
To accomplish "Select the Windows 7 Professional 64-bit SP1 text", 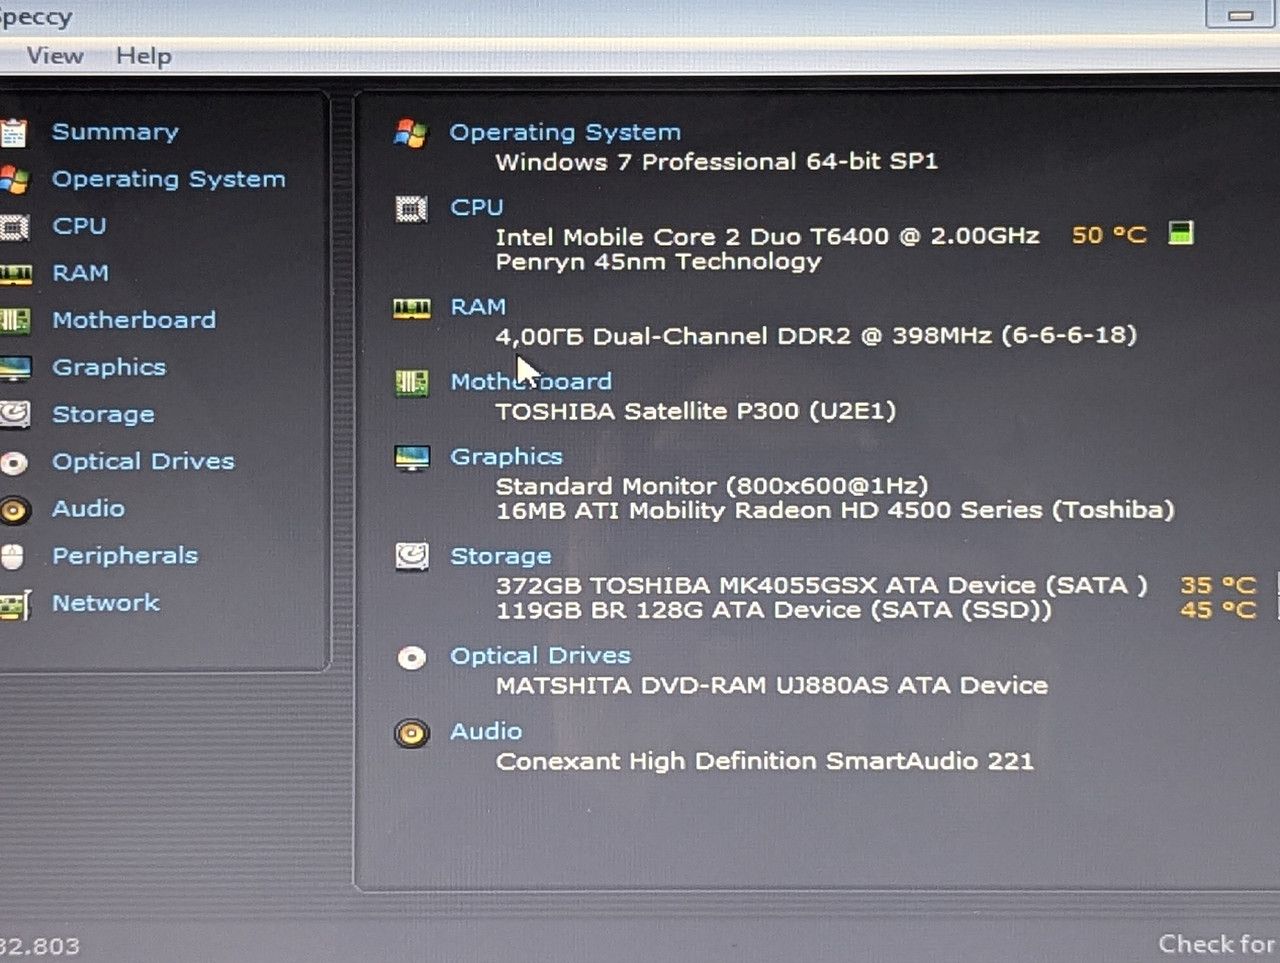I will point(716,161).
